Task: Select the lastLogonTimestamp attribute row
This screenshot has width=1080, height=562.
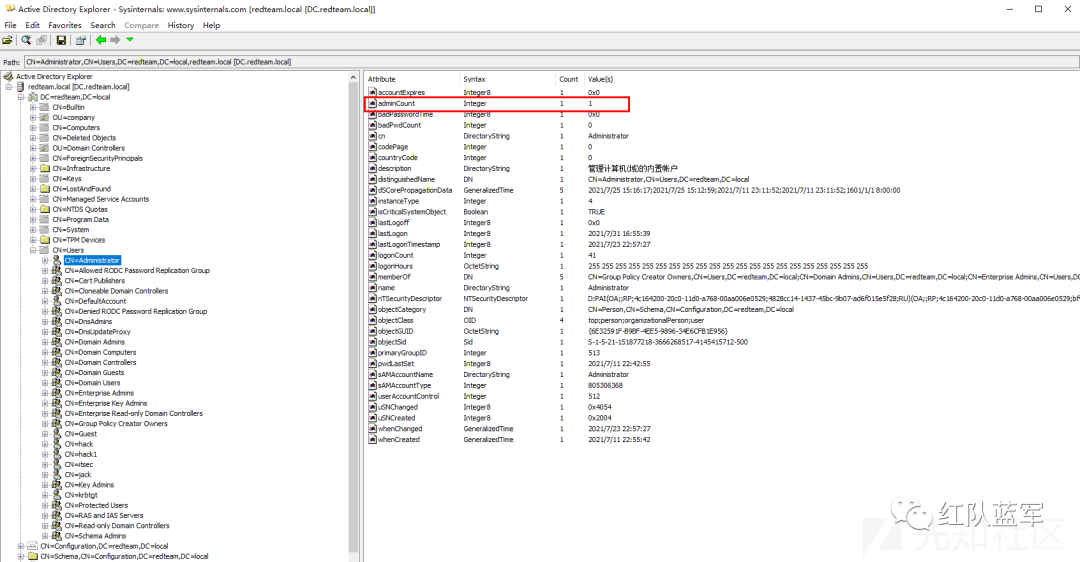Action: tap(723, 244)
